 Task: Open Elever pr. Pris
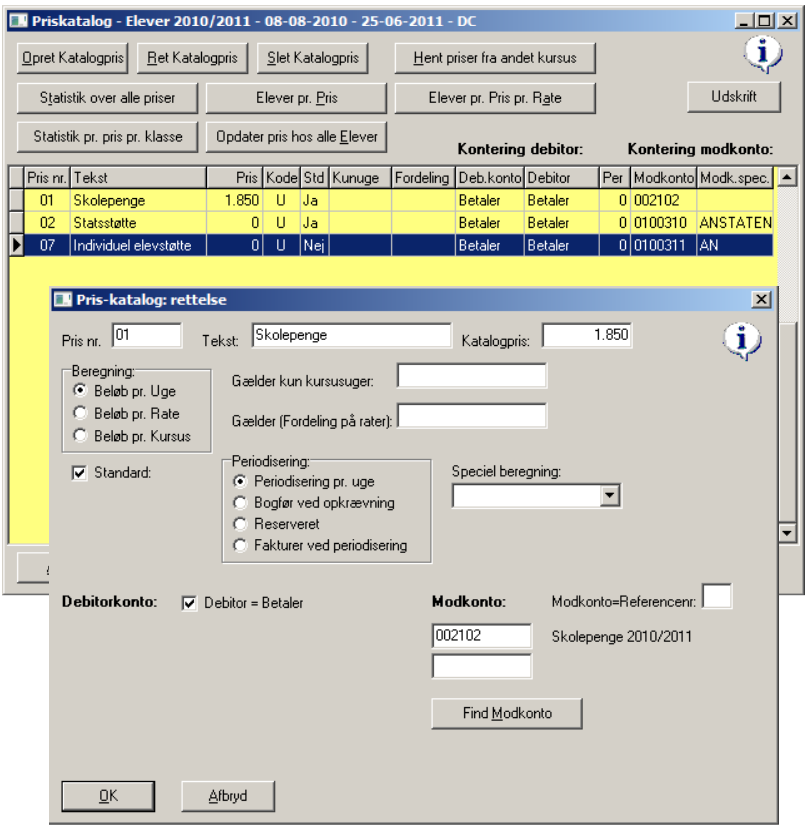(x=296, y=98)
